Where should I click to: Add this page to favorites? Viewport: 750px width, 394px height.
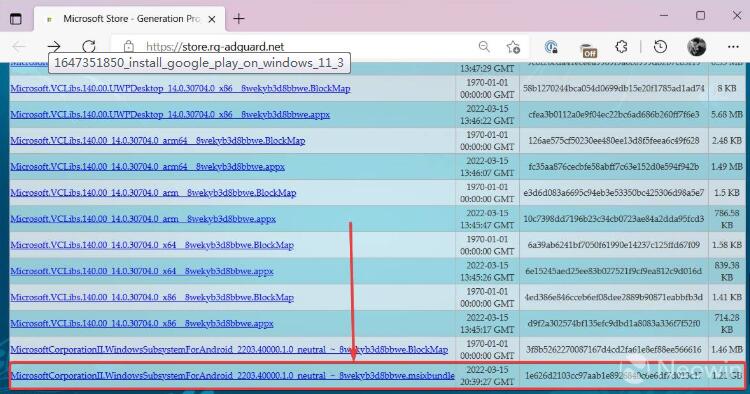pyautogui.click(x=513, y=47)
